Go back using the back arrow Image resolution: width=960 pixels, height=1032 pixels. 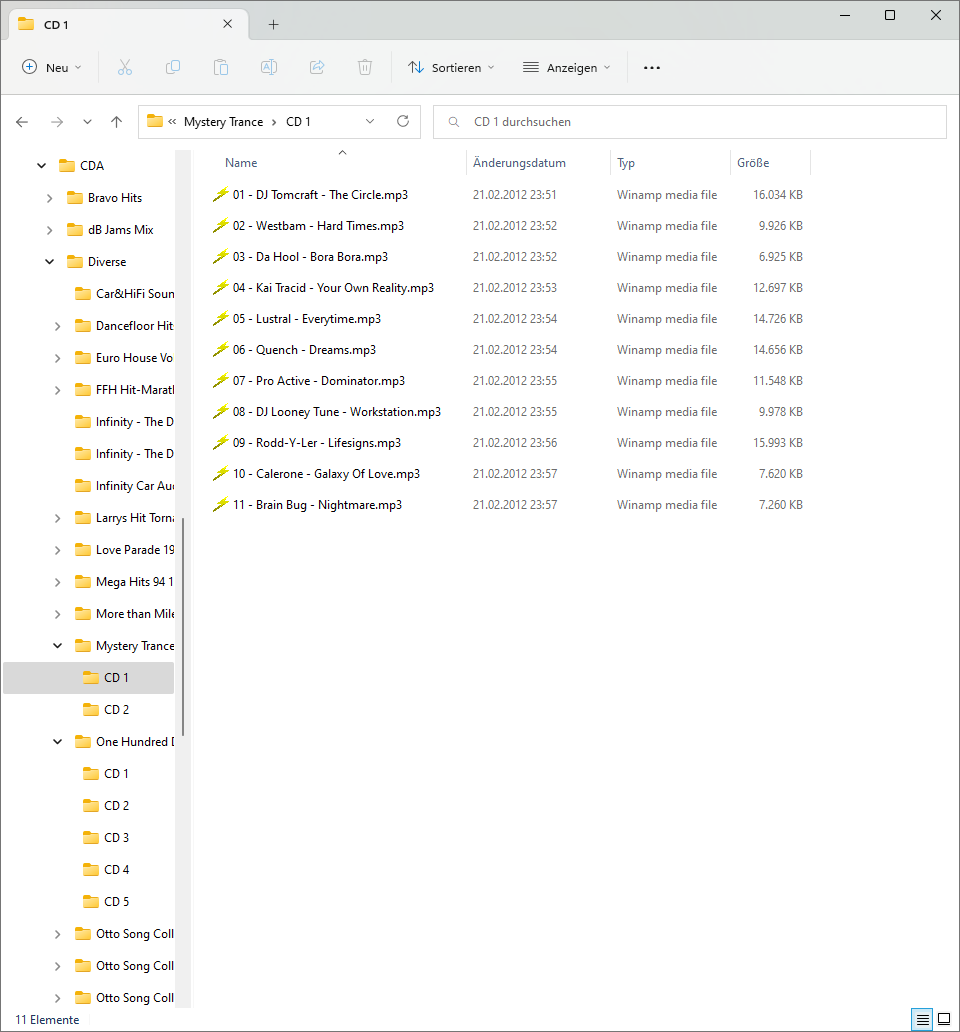(x=21, y=120)
